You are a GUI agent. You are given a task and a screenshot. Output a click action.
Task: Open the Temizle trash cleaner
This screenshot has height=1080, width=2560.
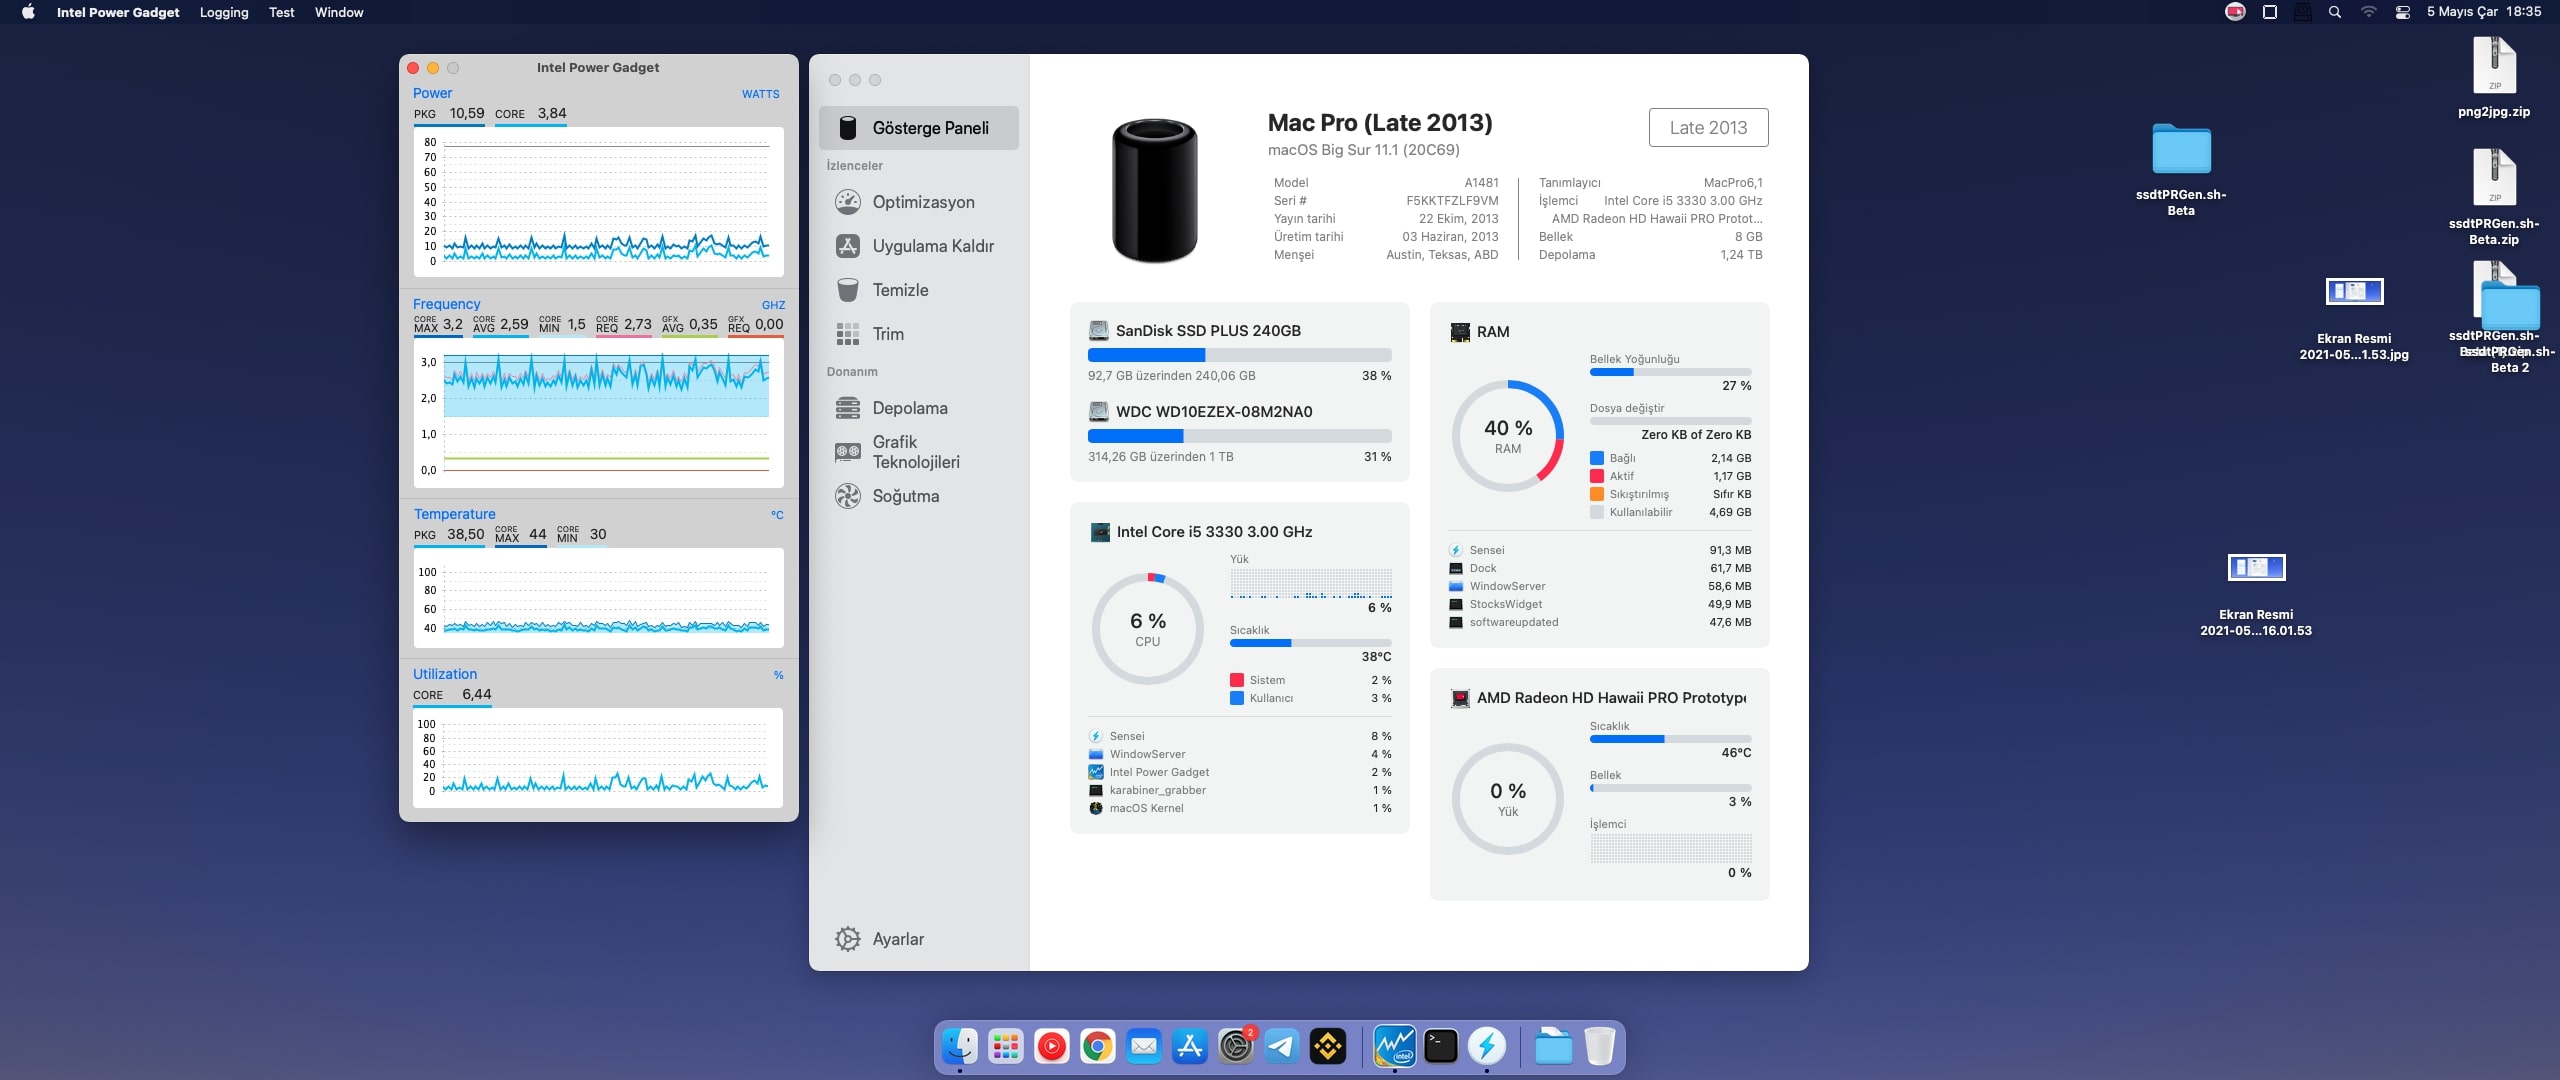pos(899,290)
